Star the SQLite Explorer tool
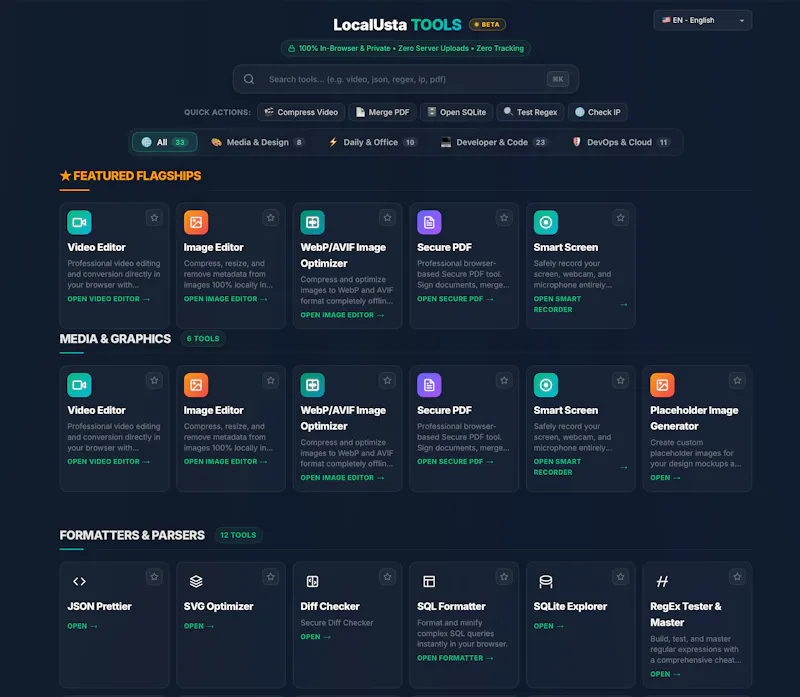Image resolution: width=800 pixels, height=697 pixels. coord(620,577)
